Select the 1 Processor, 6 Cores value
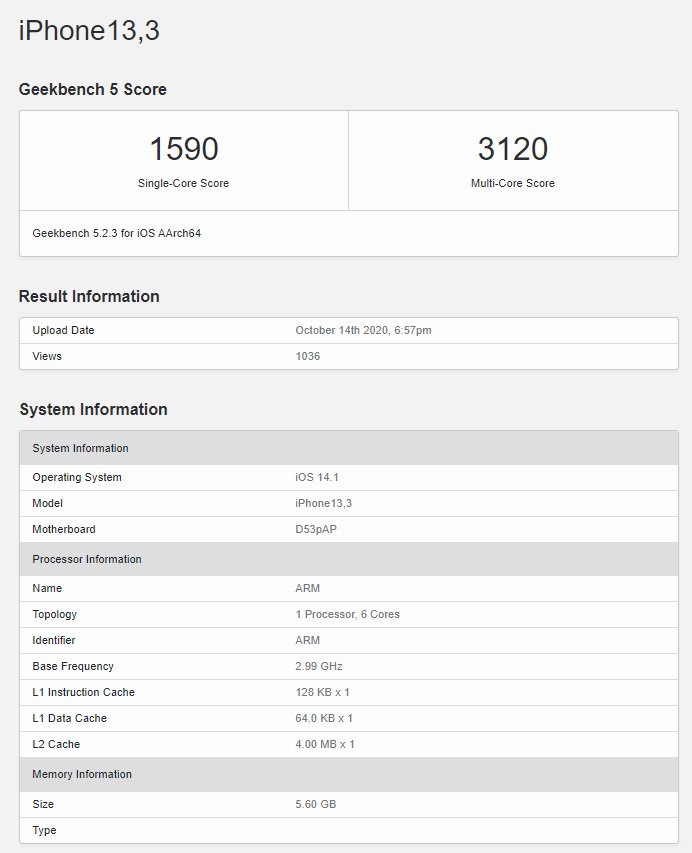Image resolution: width=692 pixels, height=853 pixels. tap(348, 614)
